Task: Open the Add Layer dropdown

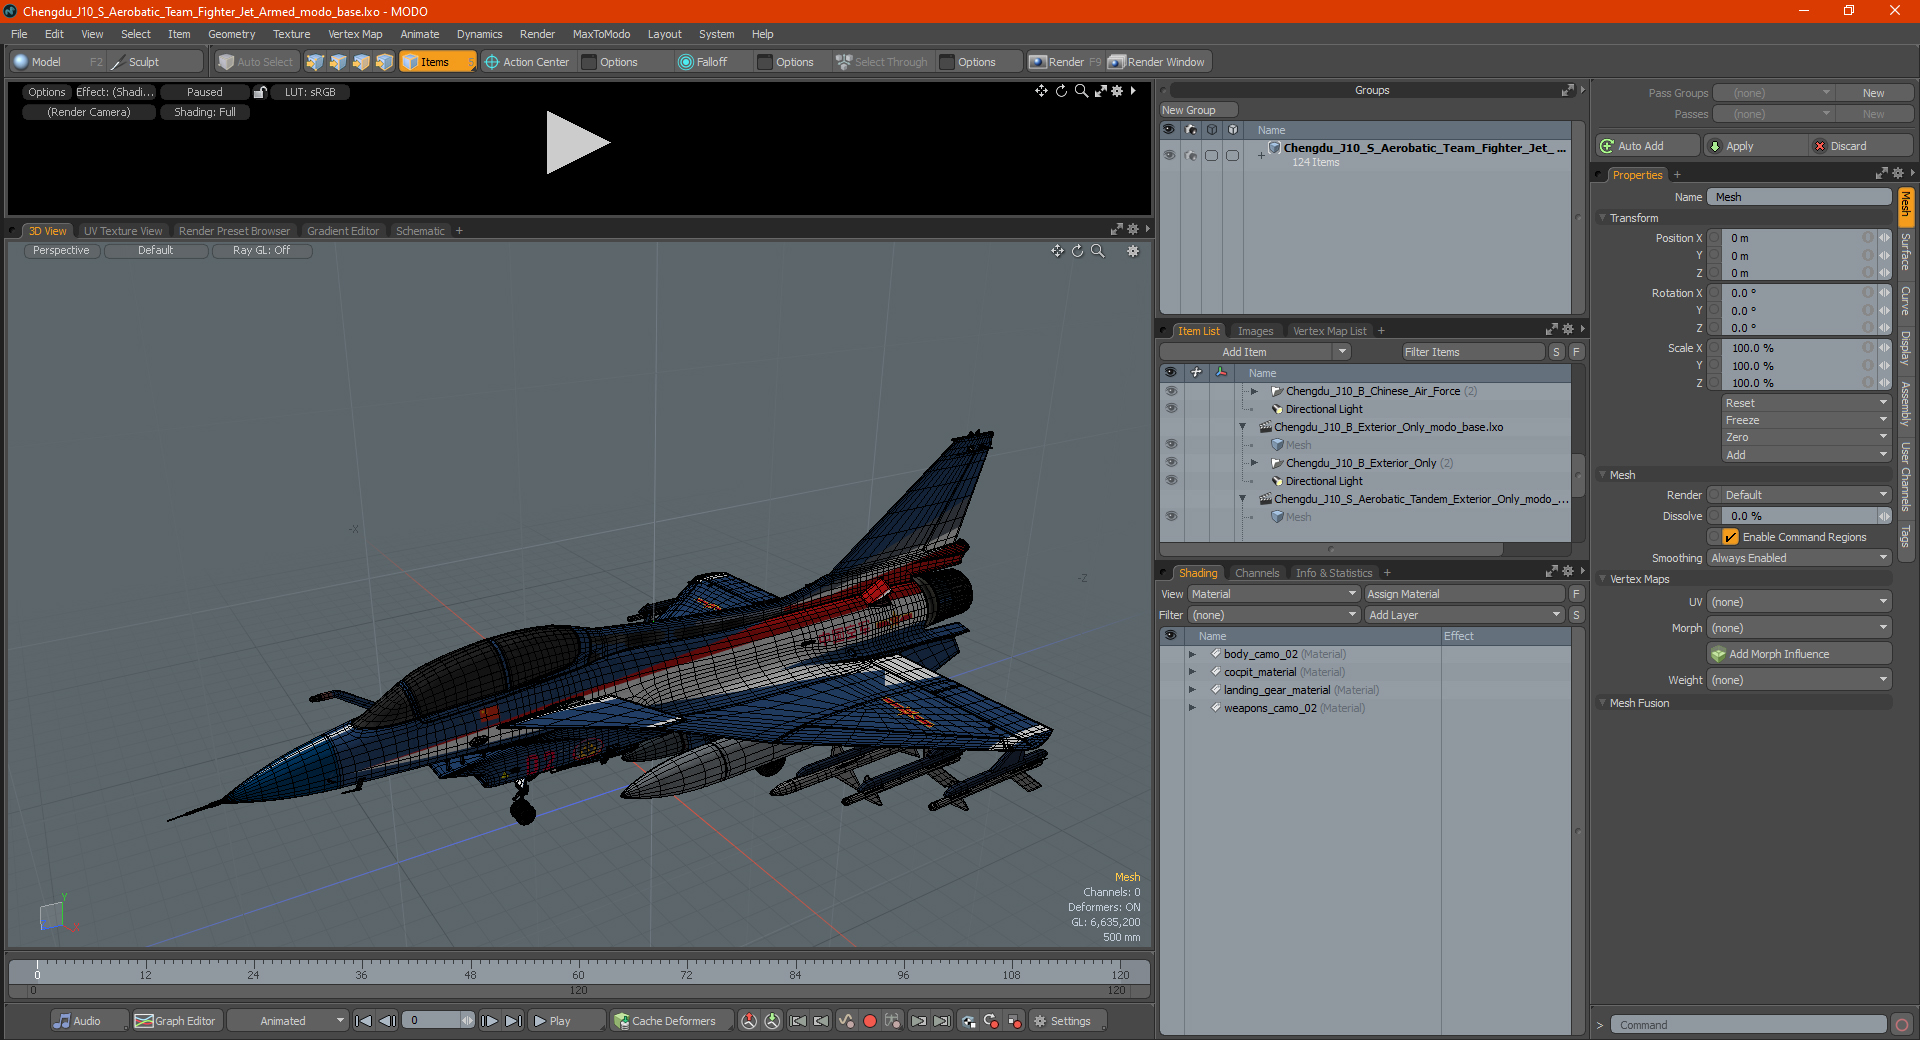Action: click(1464, 615)
